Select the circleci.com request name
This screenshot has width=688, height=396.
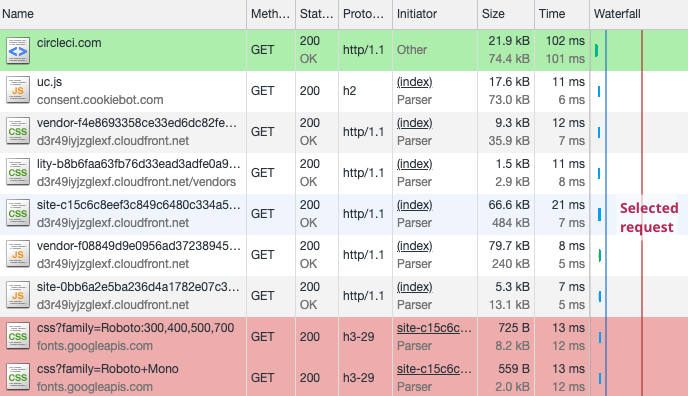69,43
